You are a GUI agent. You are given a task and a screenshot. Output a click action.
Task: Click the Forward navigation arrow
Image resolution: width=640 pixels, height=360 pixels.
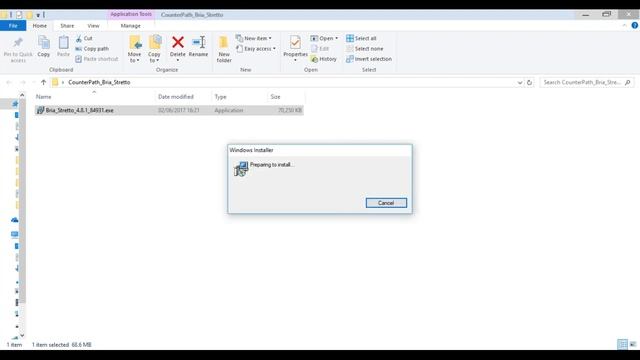point(23,82)
